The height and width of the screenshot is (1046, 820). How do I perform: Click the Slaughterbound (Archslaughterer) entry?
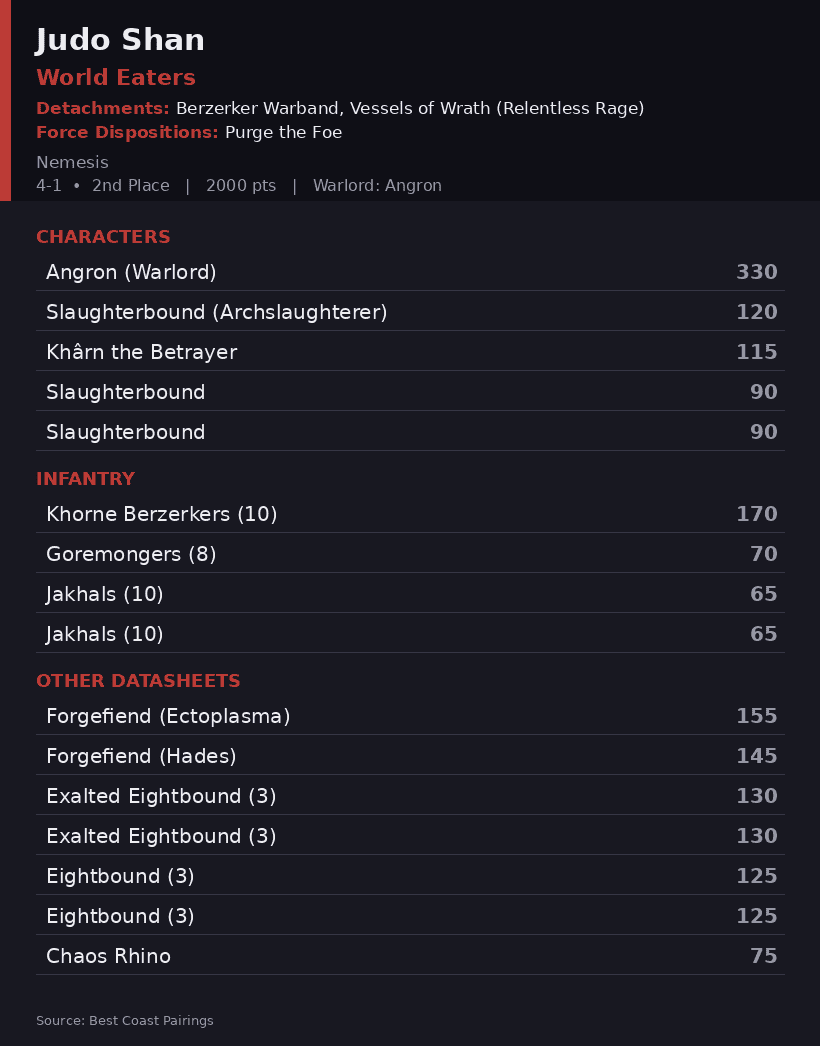click(x=410, y=312)
